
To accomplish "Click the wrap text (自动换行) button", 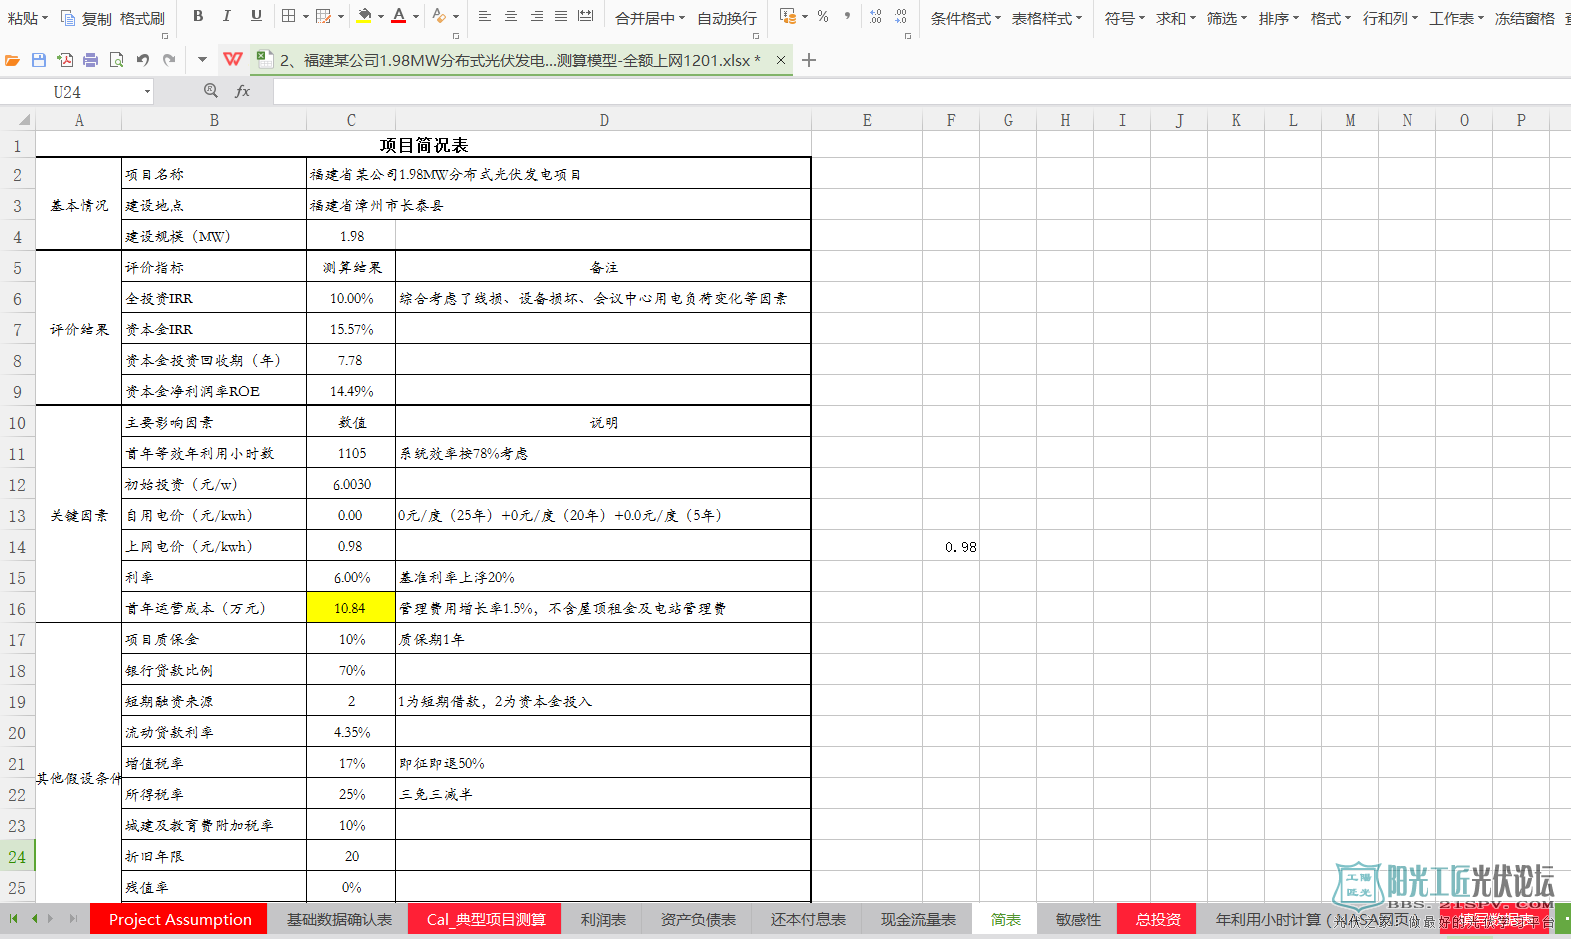I will point(727,18).
